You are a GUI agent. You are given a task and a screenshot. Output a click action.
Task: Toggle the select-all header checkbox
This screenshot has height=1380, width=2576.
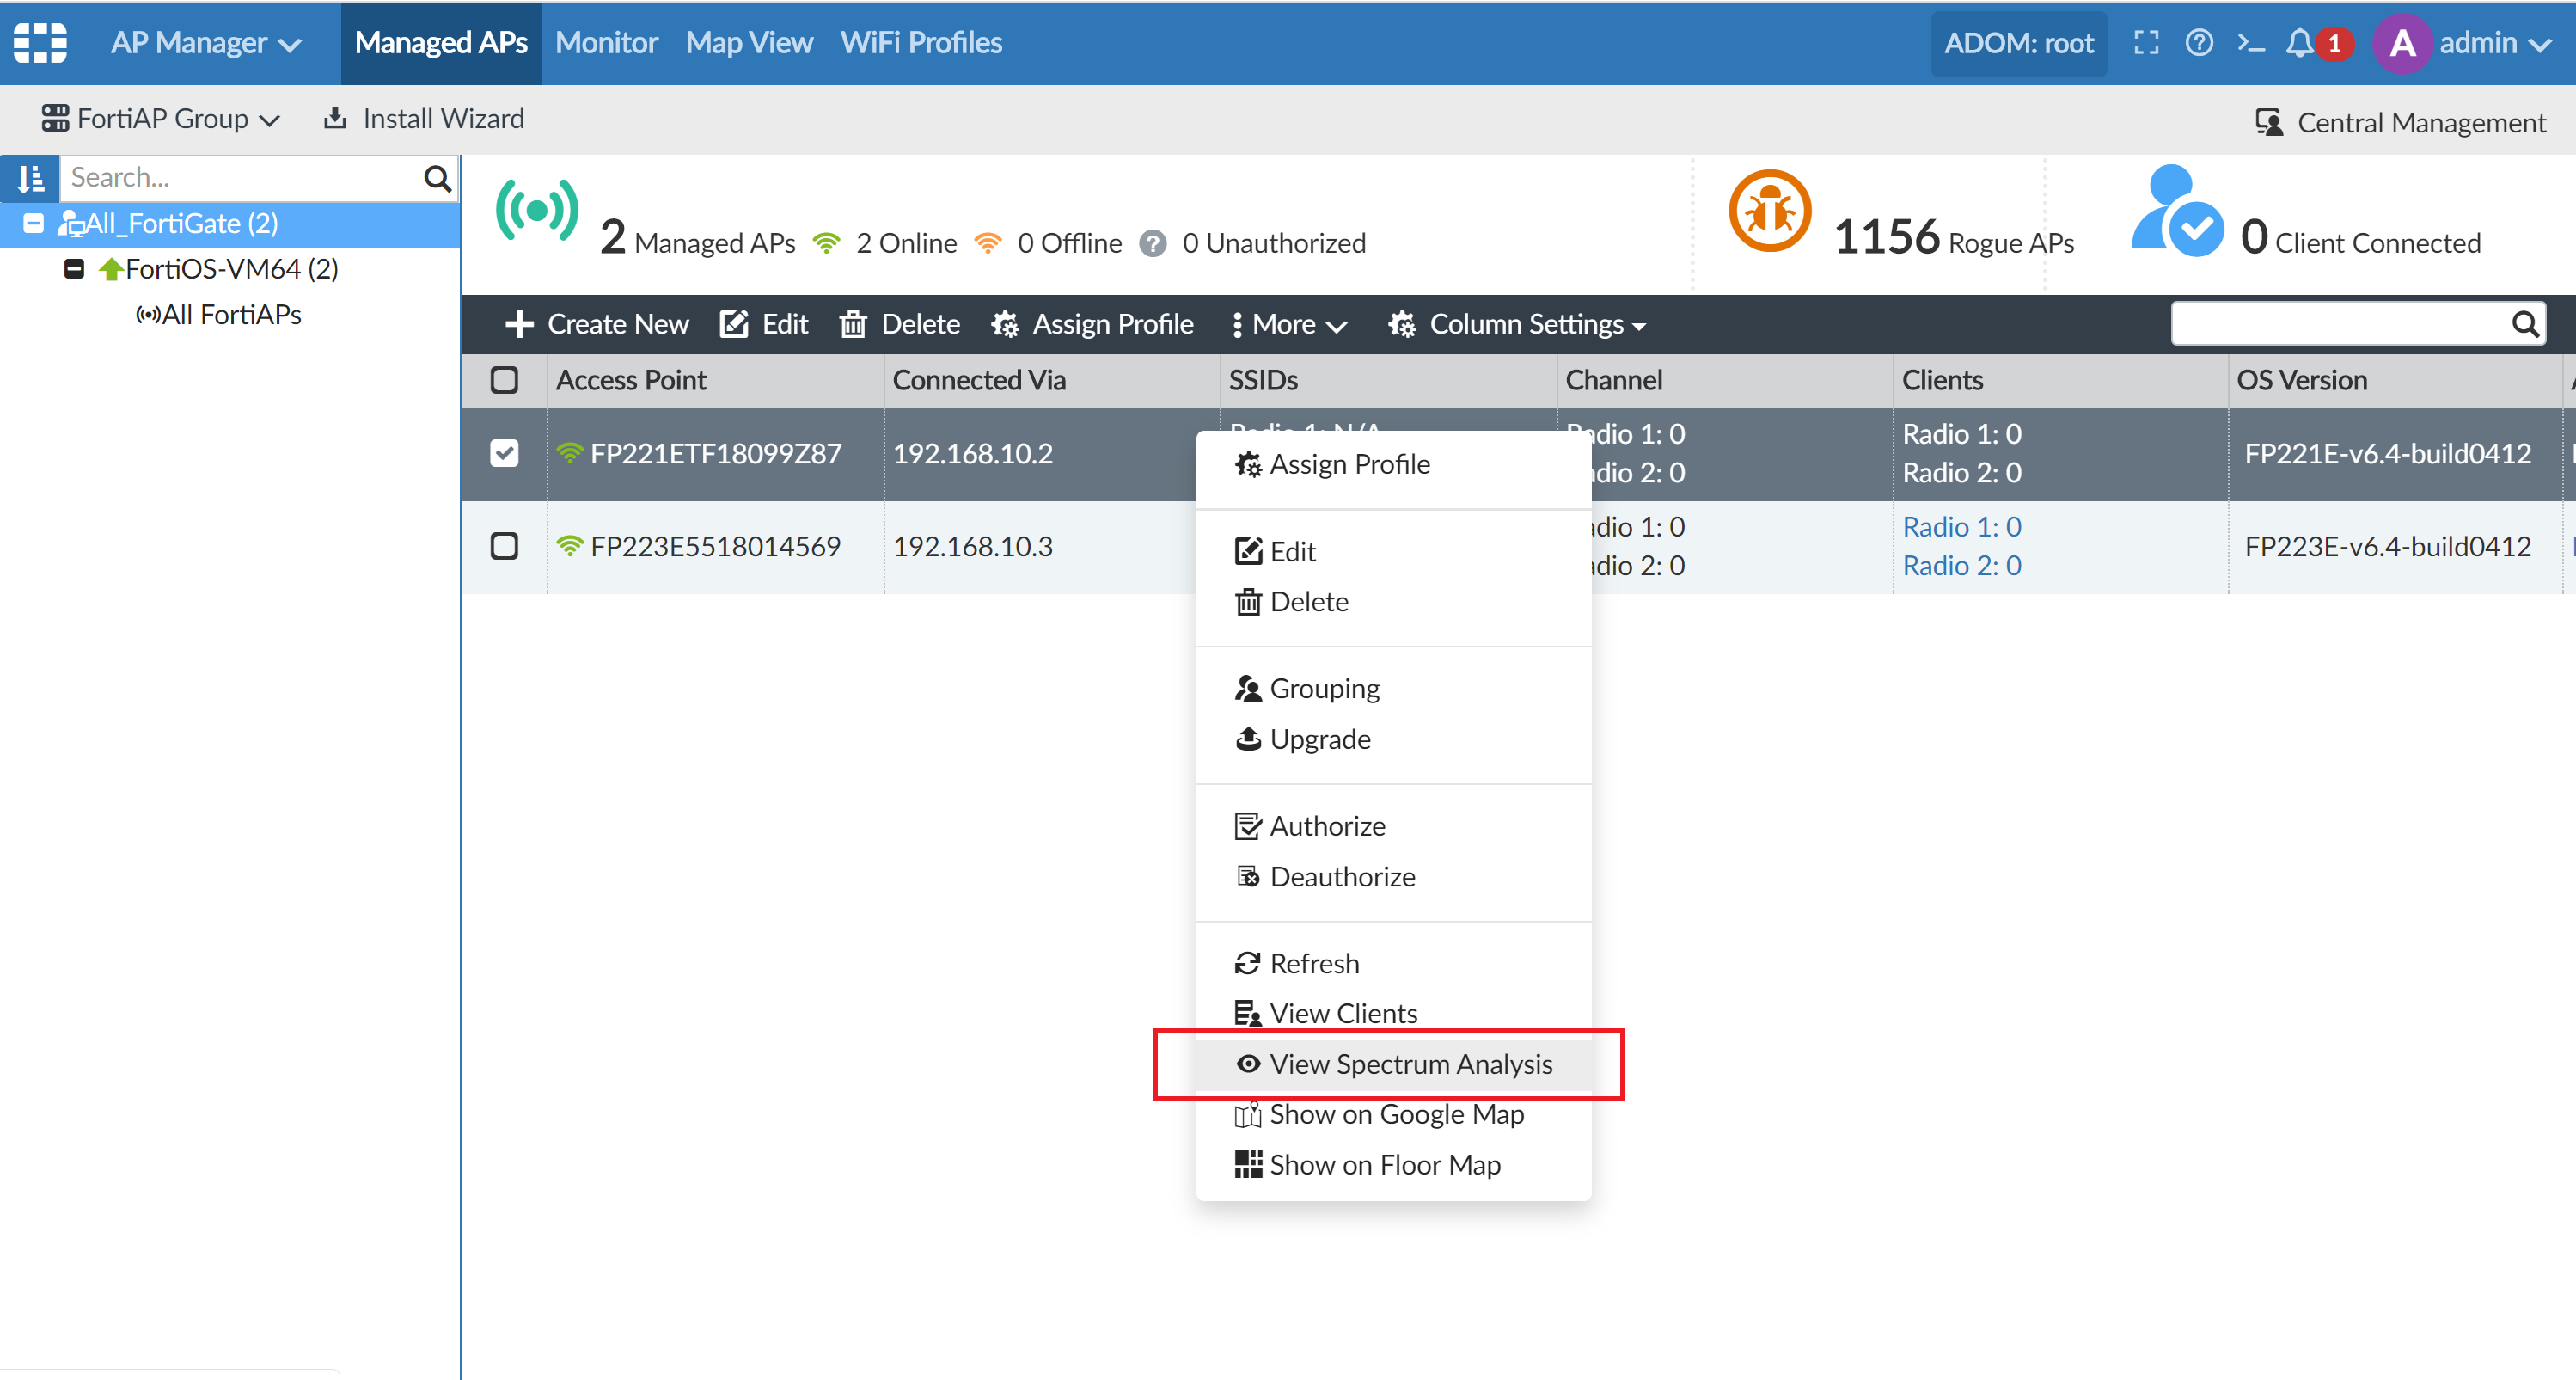click(504, 380)
